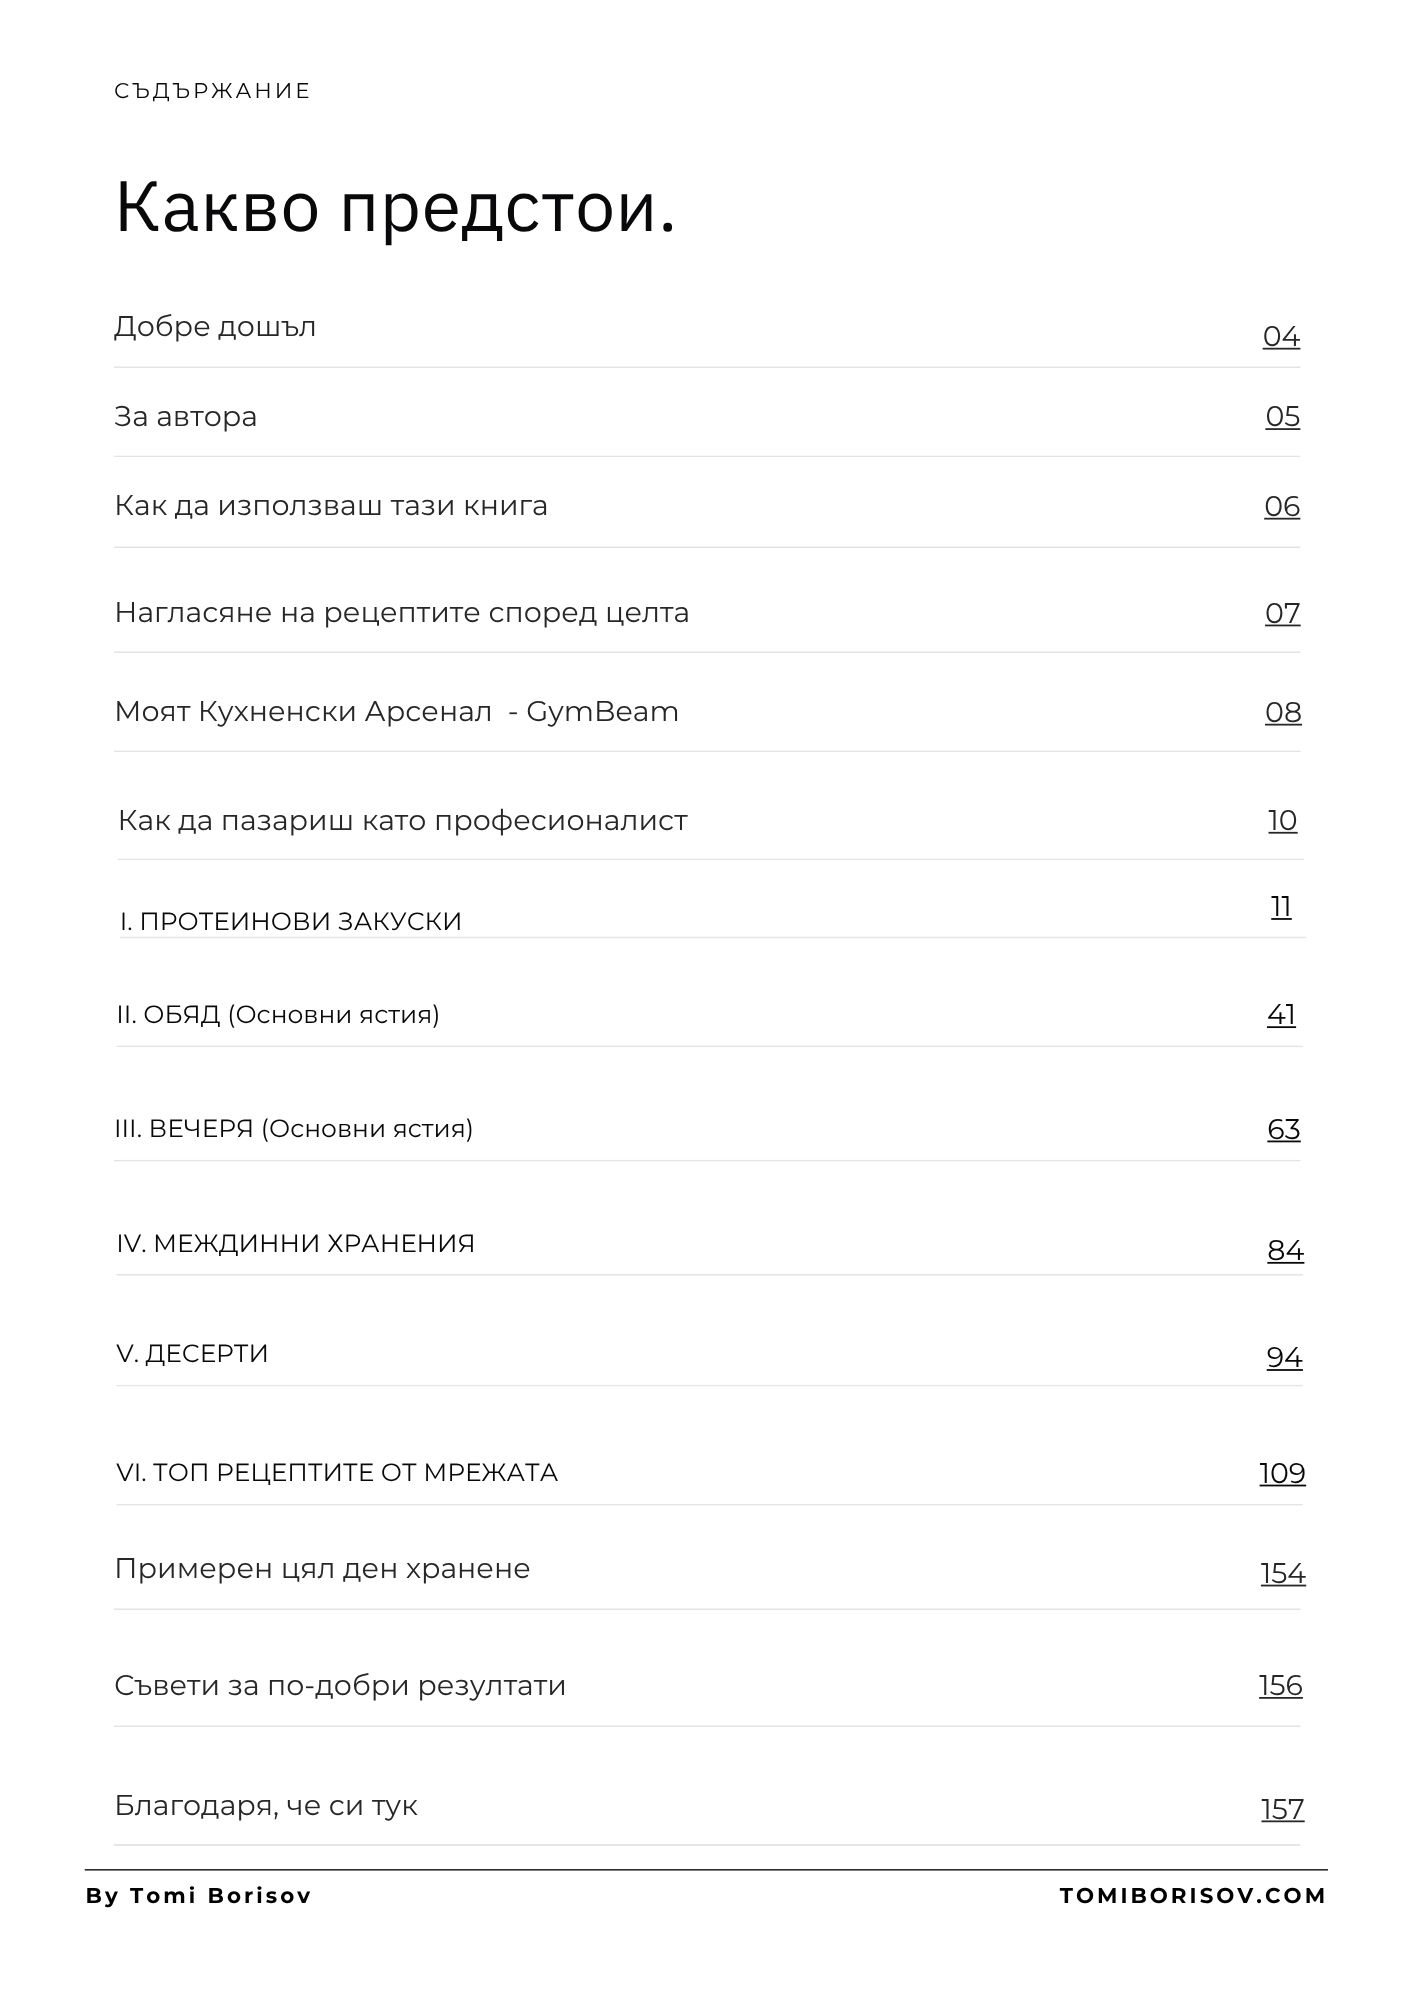
Task: Follow page number 05 for За автора
Action: 1283,417
